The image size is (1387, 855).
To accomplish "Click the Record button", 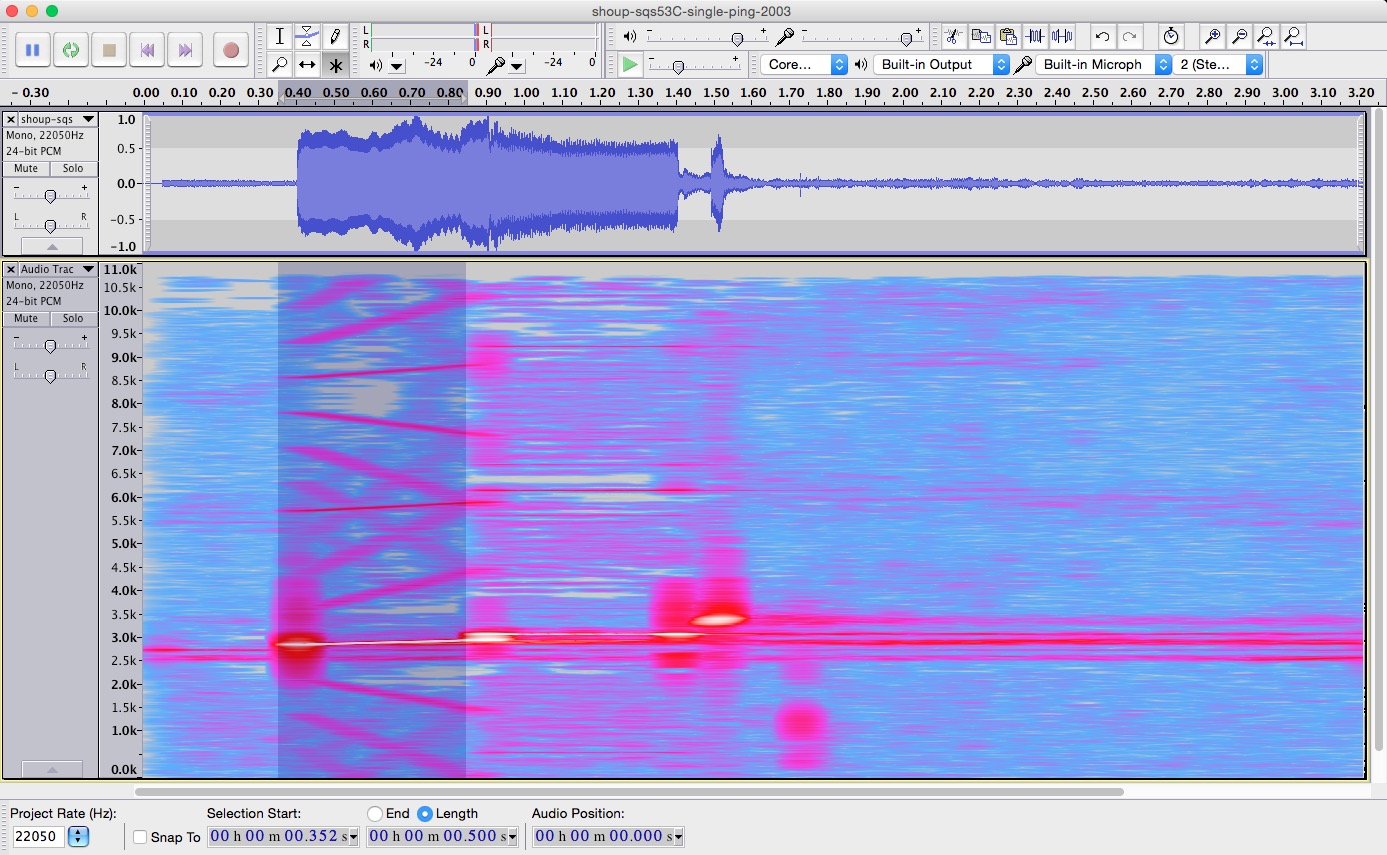I will pos(231,50).
